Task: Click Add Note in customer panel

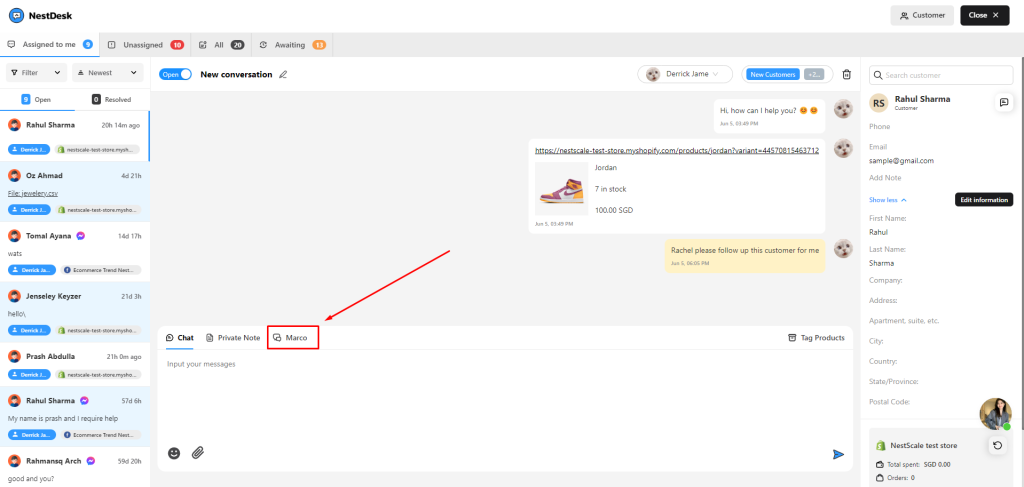Action: click(885, 178)
